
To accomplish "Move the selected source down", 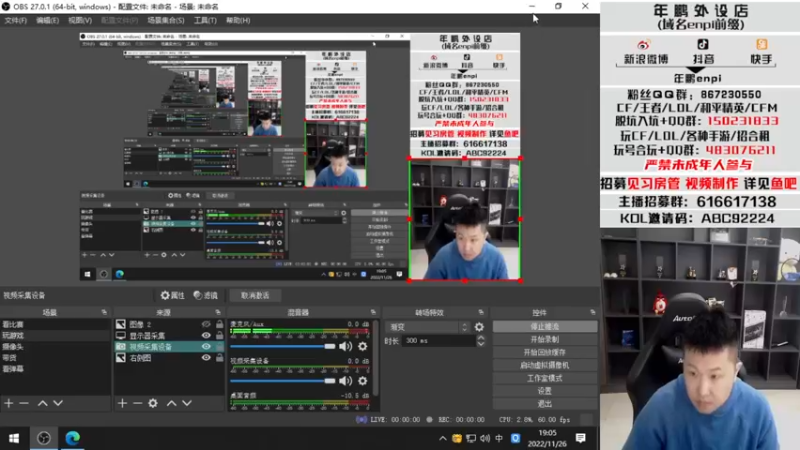I will coord(187,403).
